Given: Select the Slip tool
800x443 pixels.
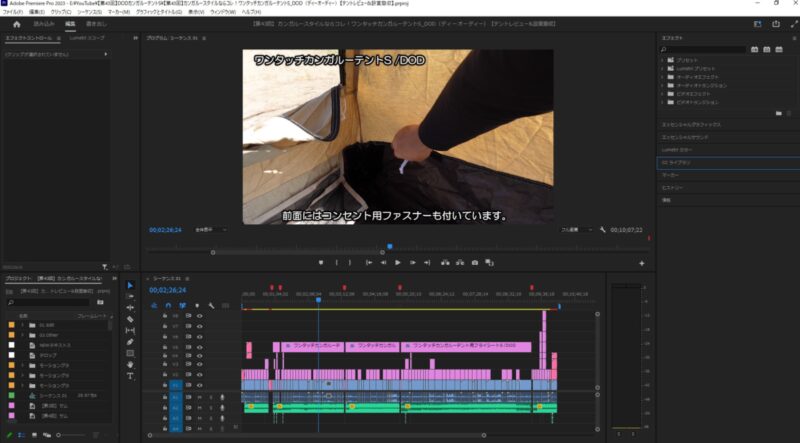Looking at the screenshot, I should (x=130, y=331).
